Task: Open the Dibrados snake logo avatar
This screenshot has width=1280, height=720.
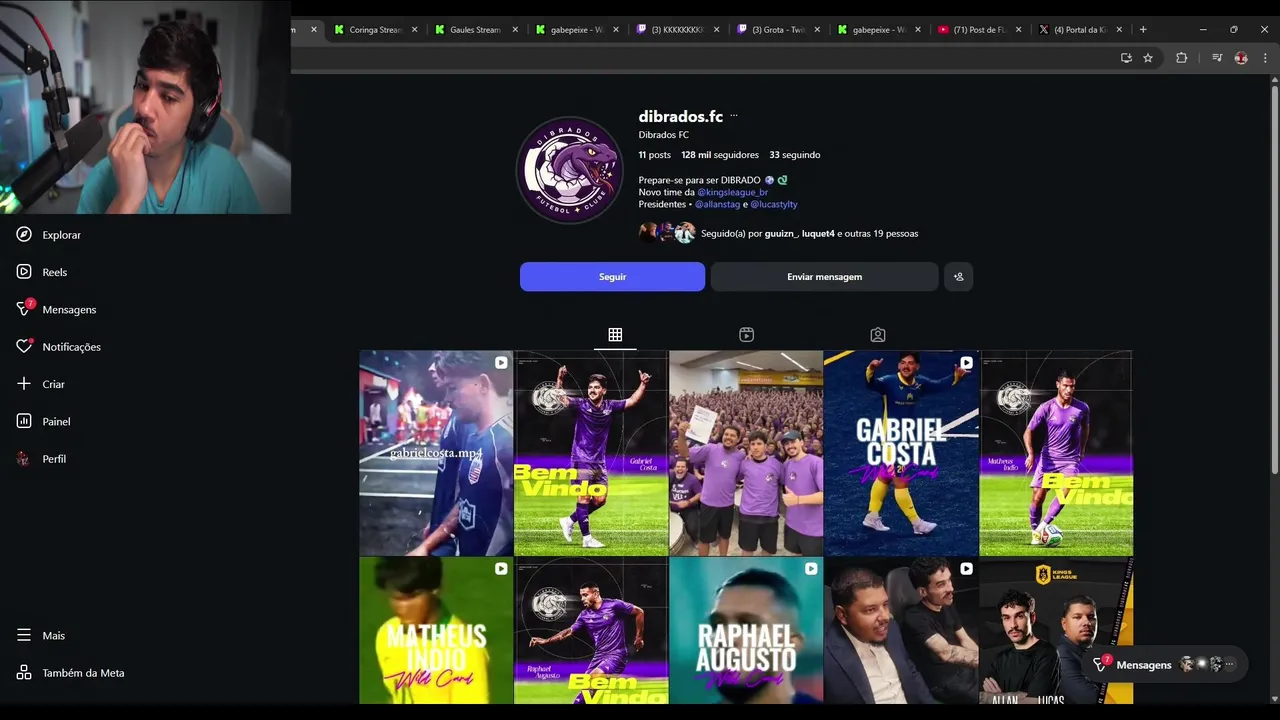Action: tap(569, 170)
